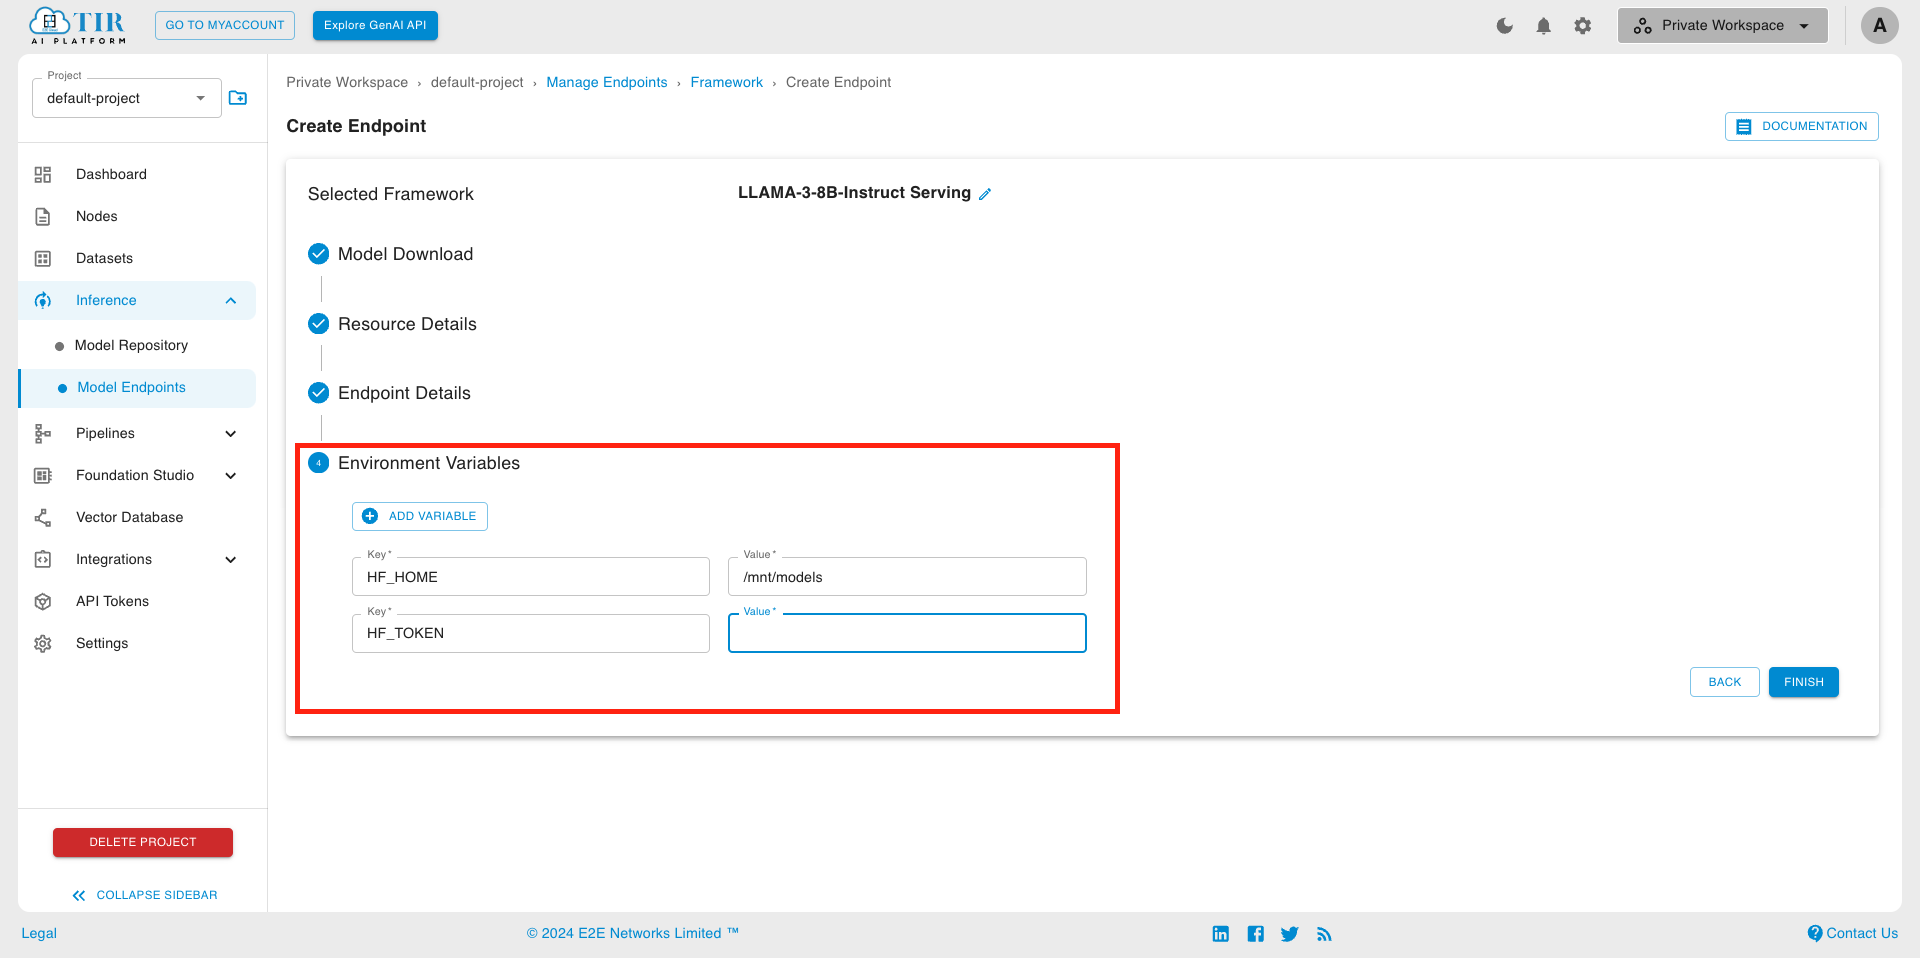
Task: Open the Private Workspace dropdown
Action: (1722, 26)
